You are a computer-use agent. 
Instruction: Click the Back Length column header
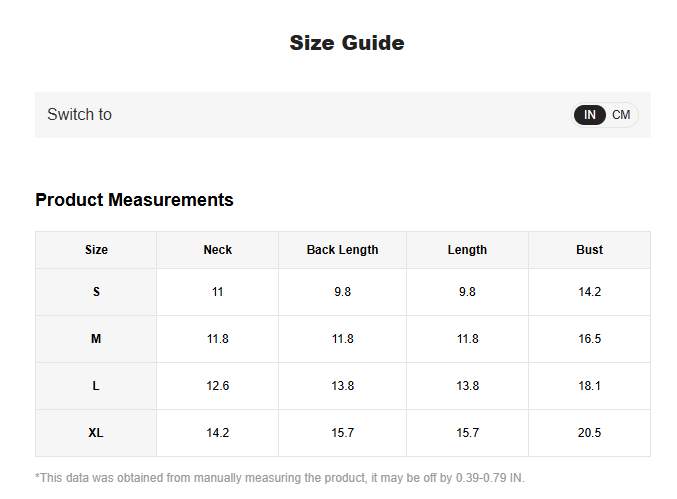coord(342,250)
